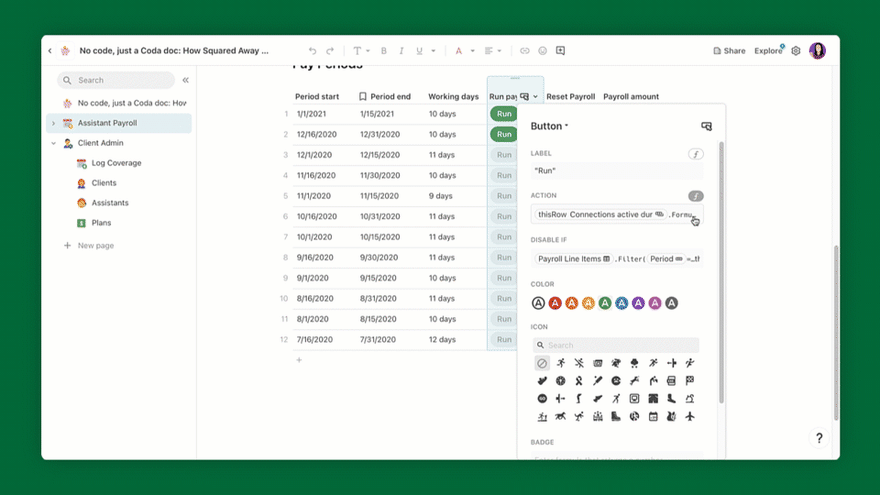Toggle formula mode for the Label field
The width and height of the screenshot is (880, 495).
(x=695, y=154)
